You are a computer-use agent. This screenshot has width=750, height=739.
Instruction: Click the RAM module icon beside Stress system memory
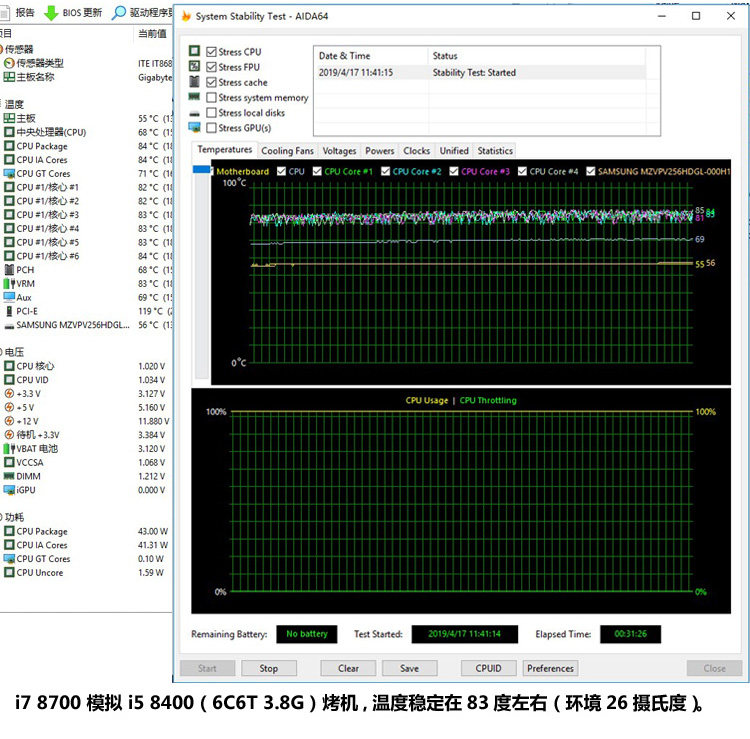(x=194, y=97)
